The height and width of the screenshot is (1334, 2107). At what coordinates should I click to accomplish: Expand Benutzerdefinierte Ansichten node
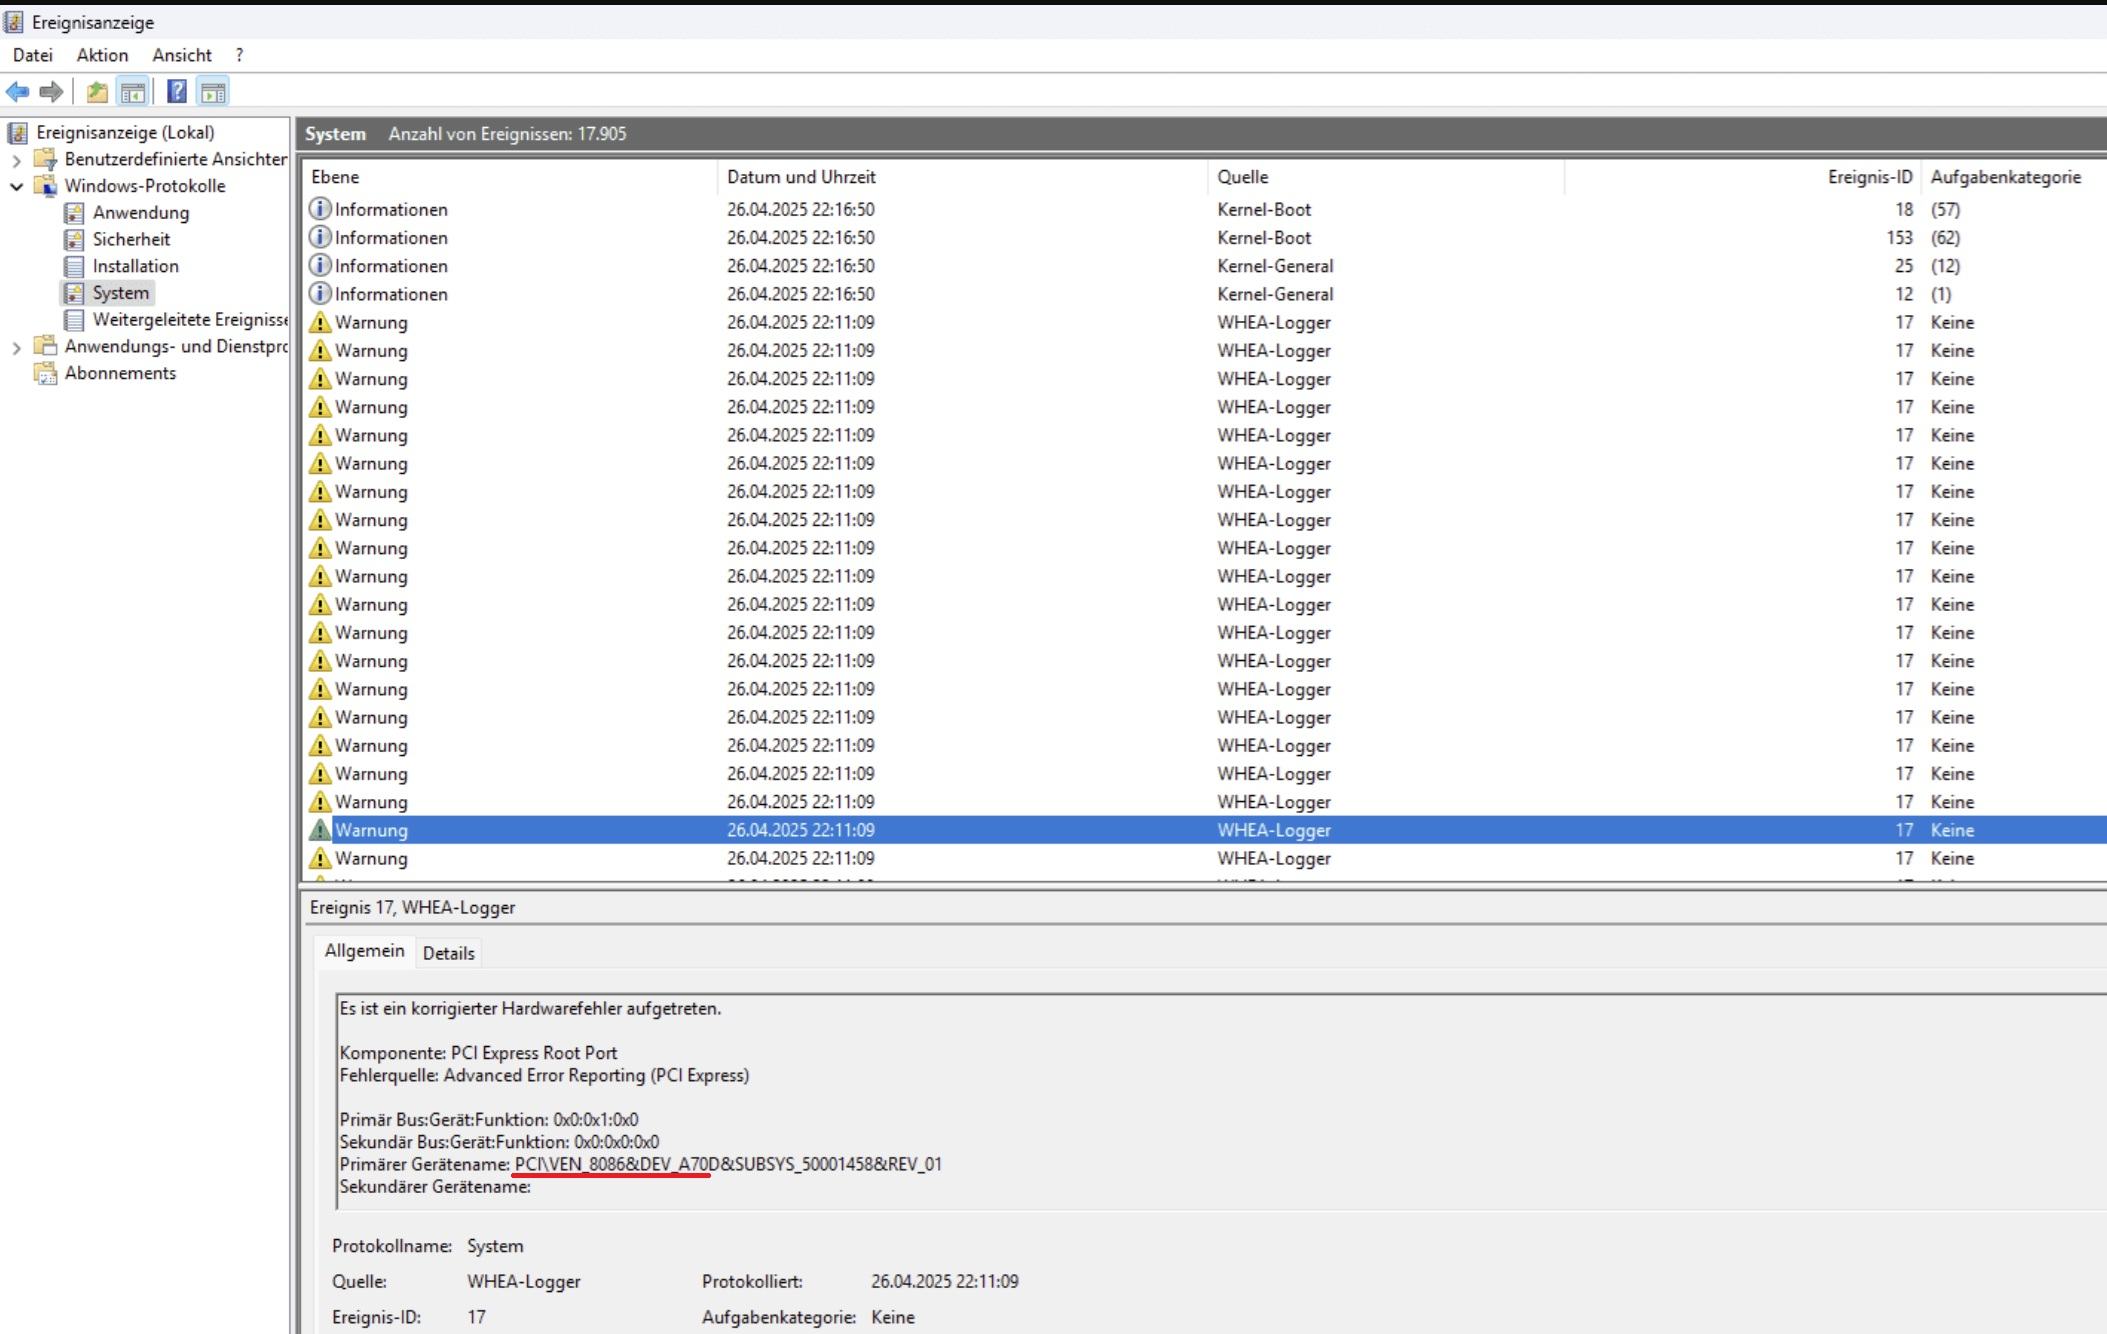[x=16, y=160]
